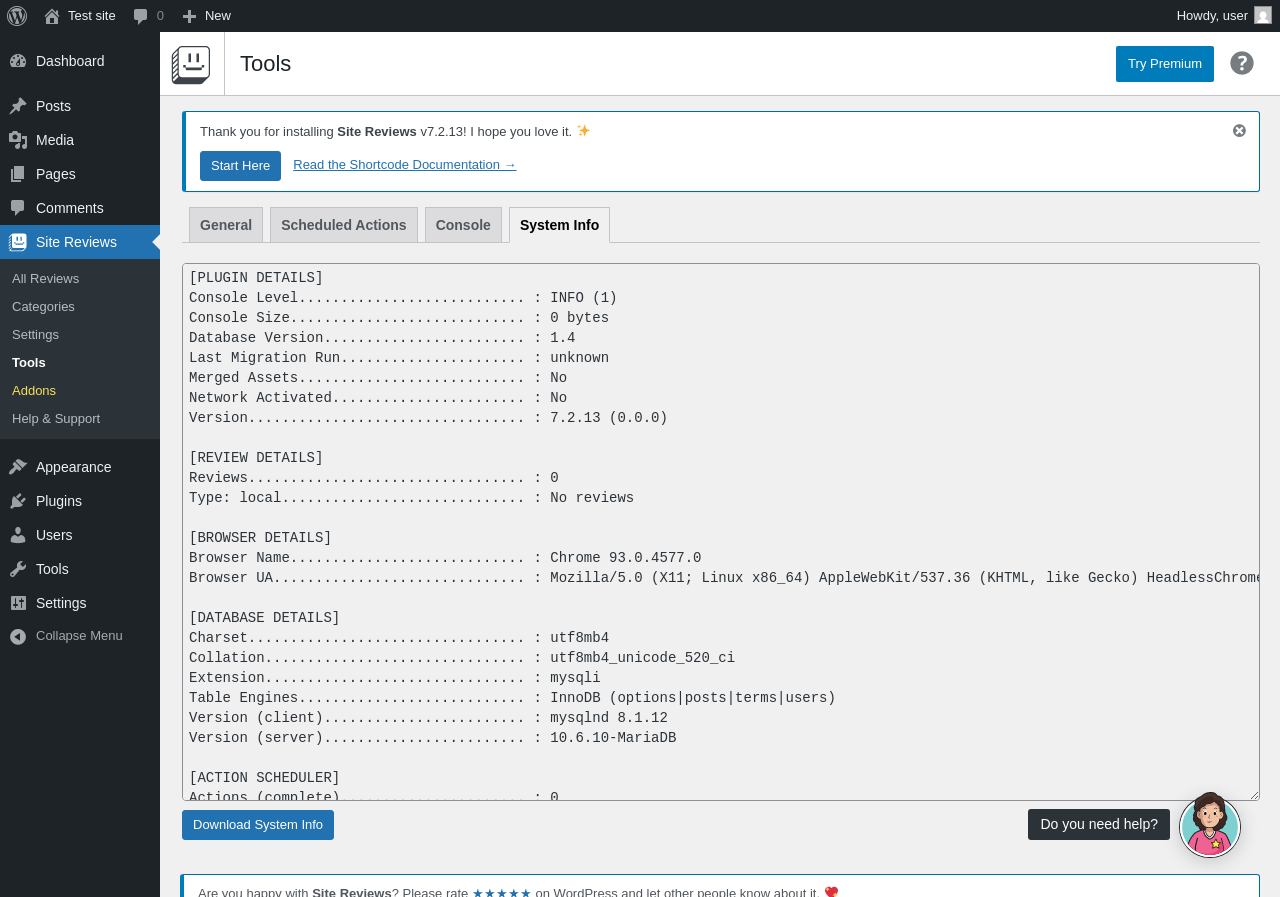Image resolution: width=1280 pixels, height=897 pixels.
Task: Click the Version 7.2.13 (0.0.0) line
Action: 428,418
